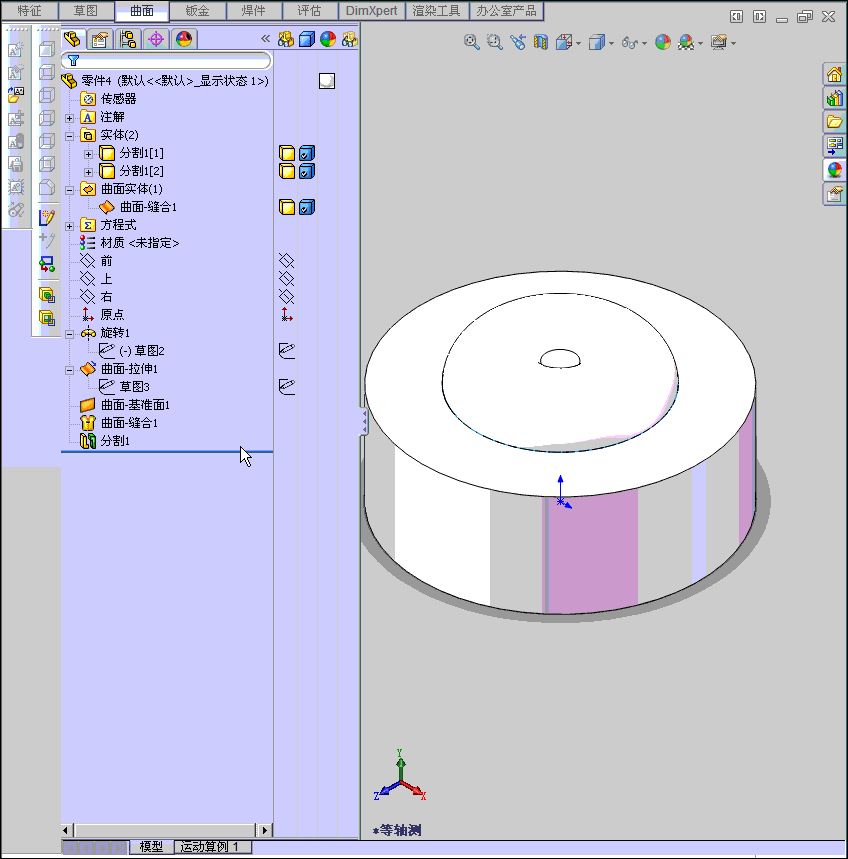Collapse the display pane with « button

click(x=266, y=38)
